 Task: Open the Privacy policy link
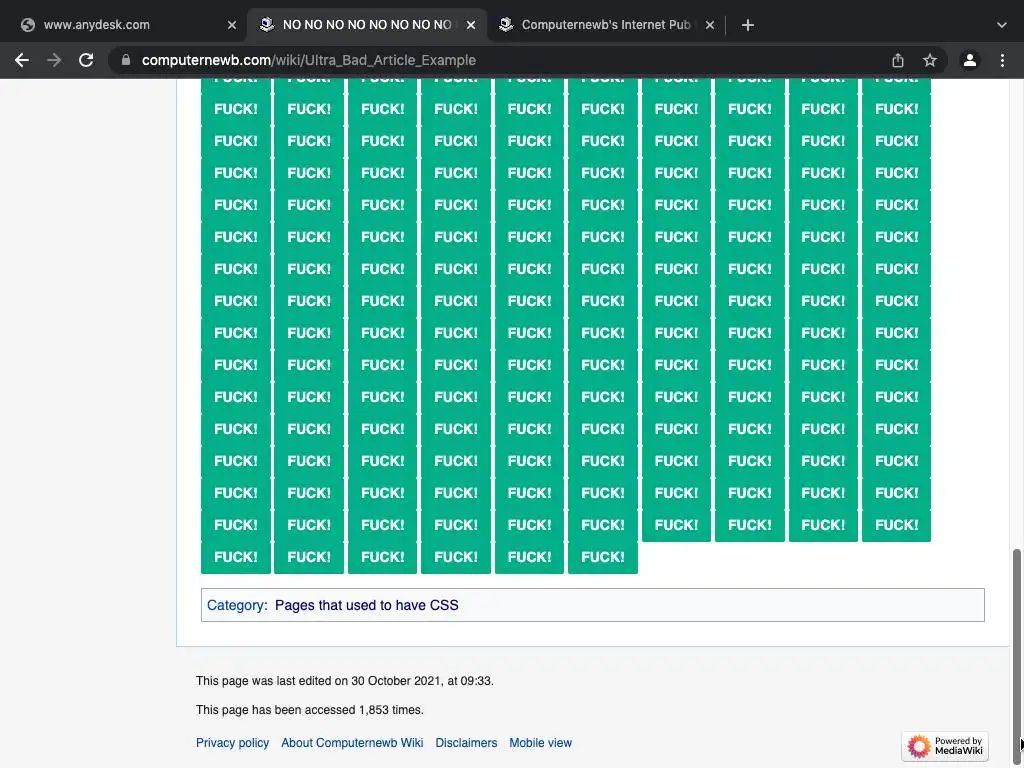[x=232, y=743]
